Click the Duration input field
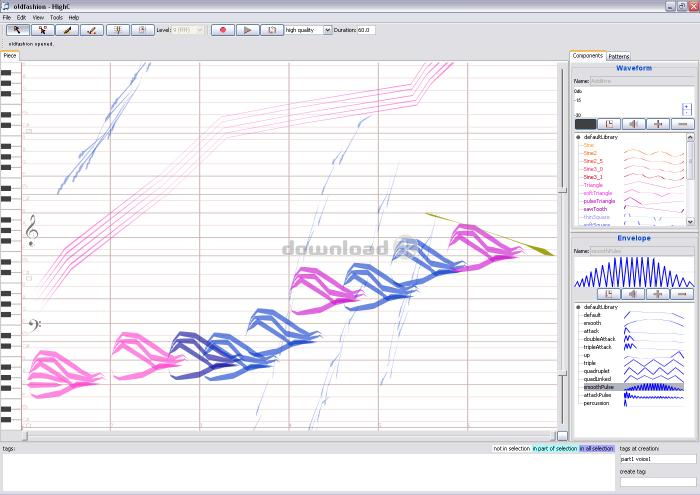The image size is (700, 495). [361, 30]
